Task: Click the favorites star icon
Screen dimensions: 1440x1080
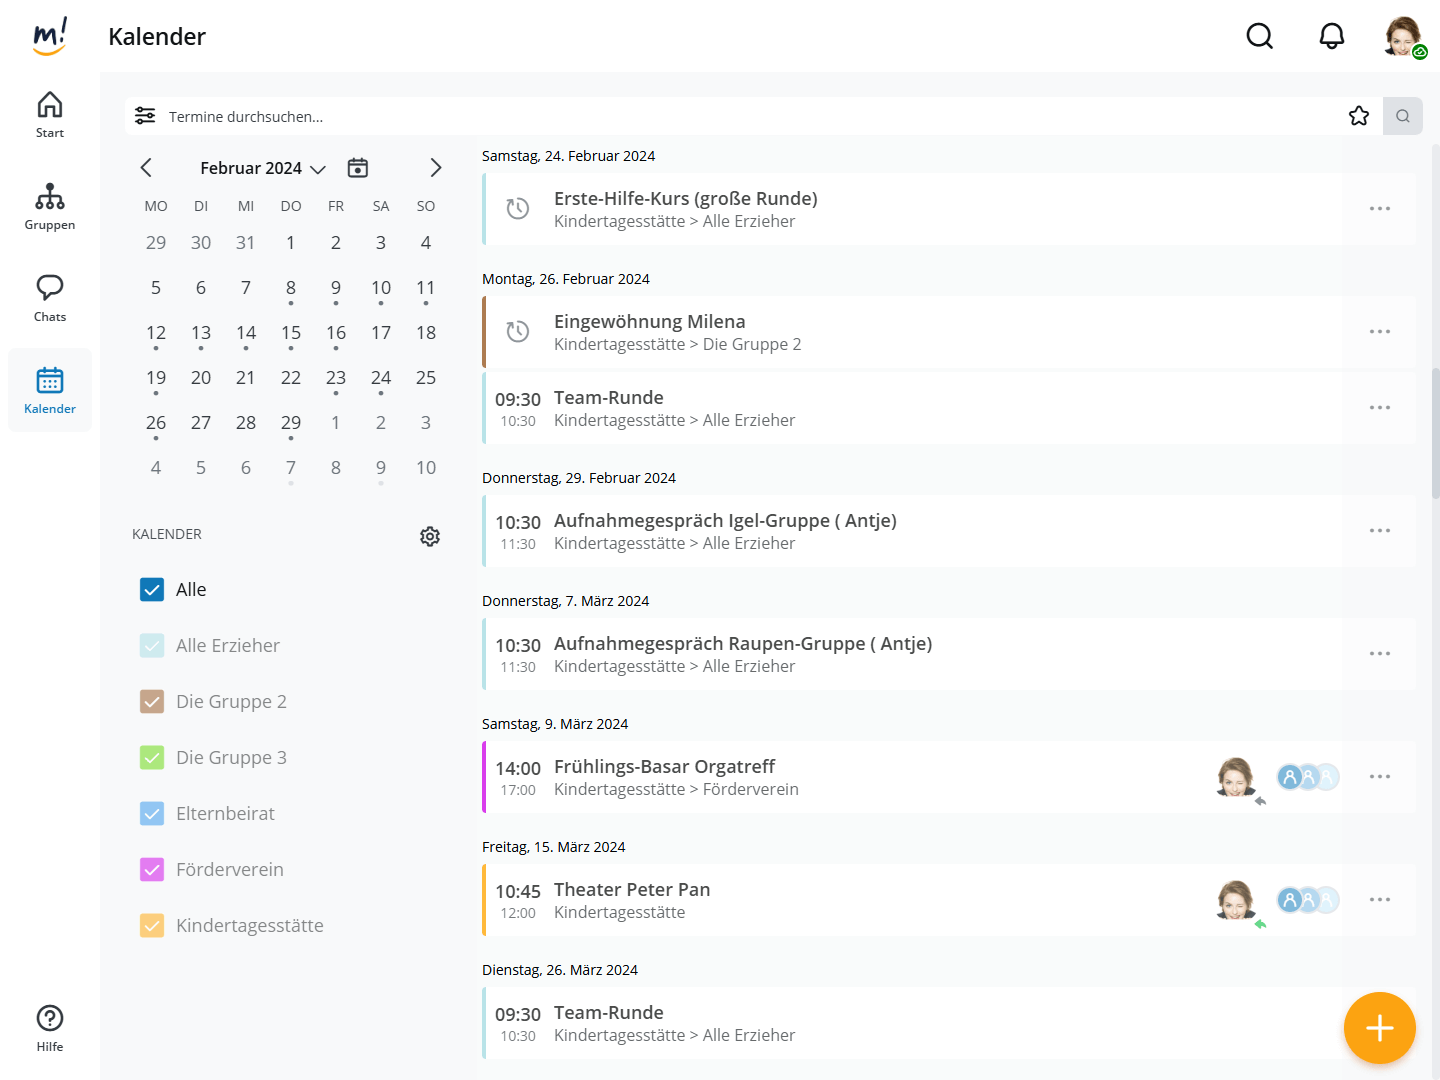Action: coord(1358,116)
